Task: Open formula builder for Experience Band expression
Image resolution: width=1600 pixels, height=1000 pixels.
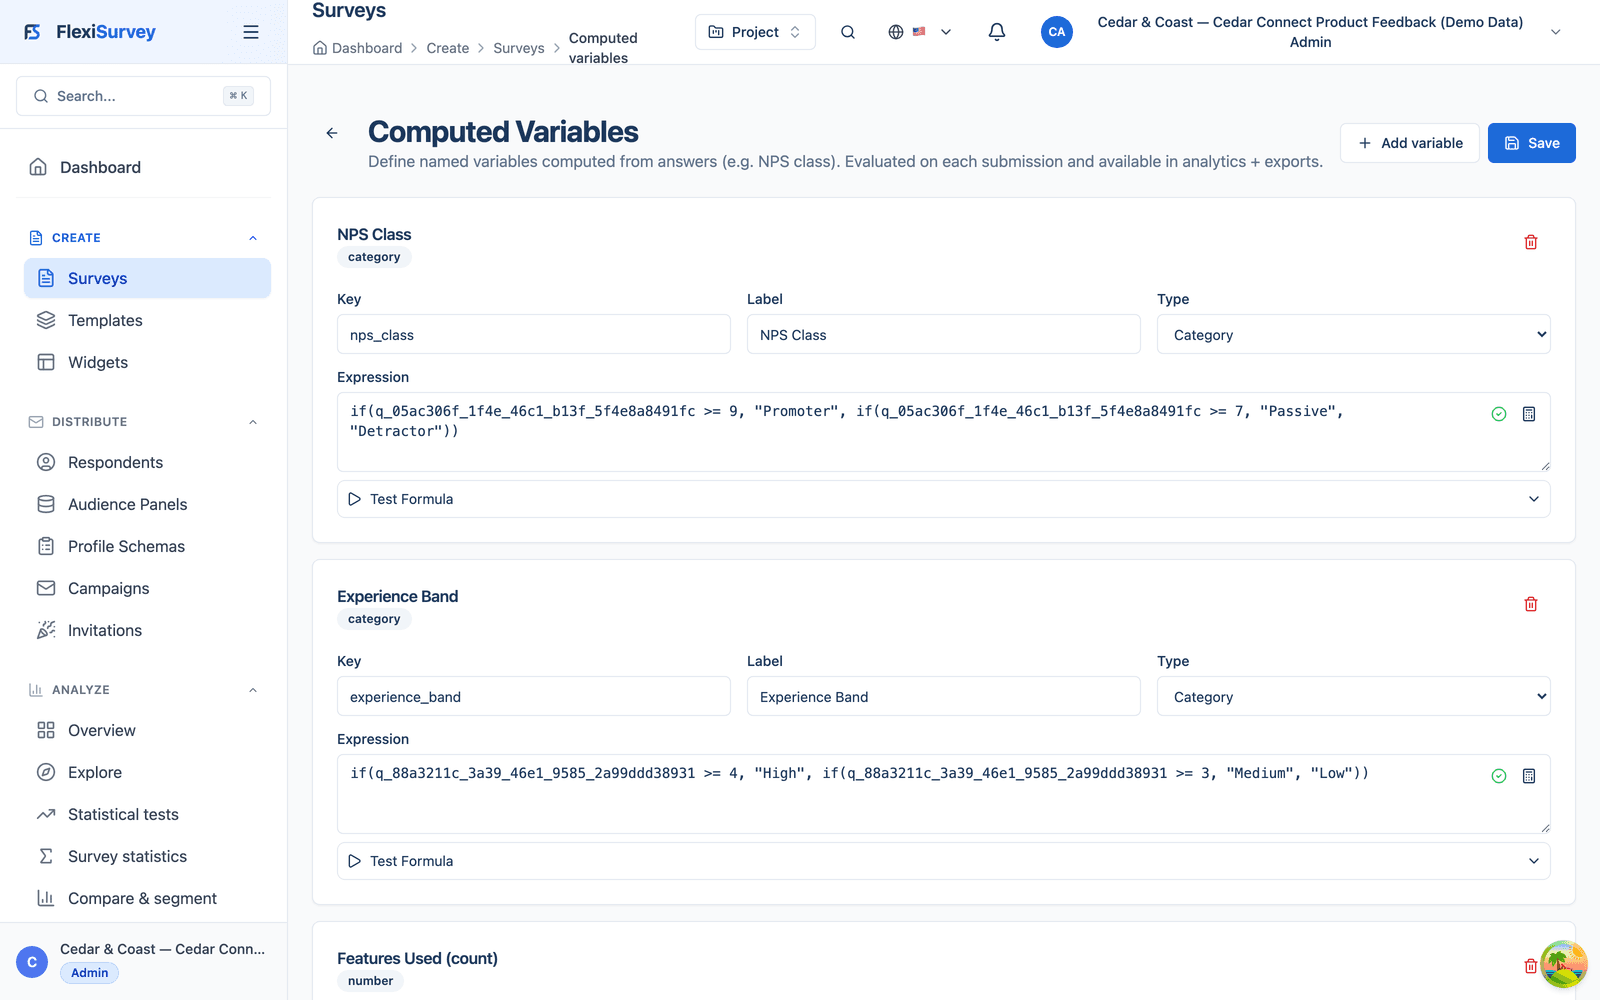Action: click(x=1529, y=776)
